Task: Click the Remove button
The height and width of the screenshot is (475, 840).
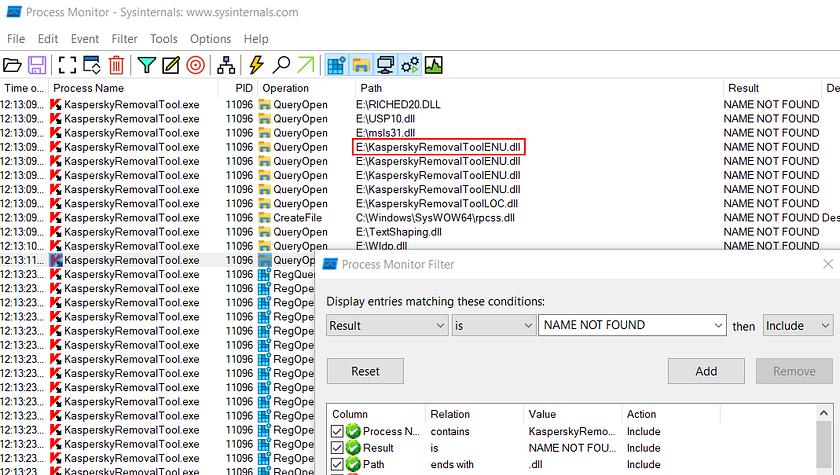Action: [x=794, y=371]
